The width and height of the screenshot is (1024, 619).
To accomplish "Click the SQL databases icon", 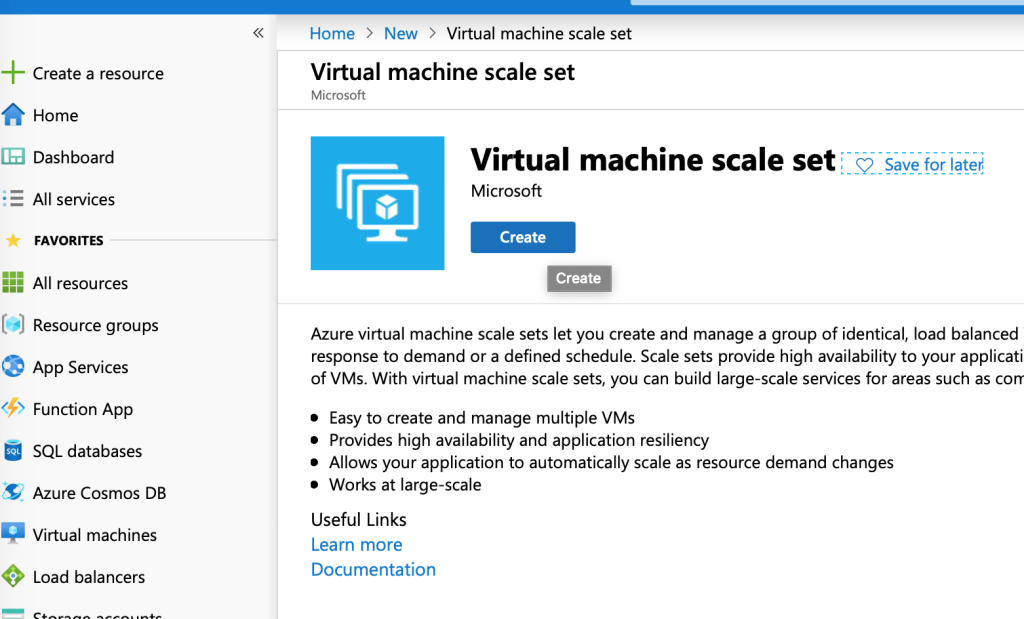I will tap(13, 451).
